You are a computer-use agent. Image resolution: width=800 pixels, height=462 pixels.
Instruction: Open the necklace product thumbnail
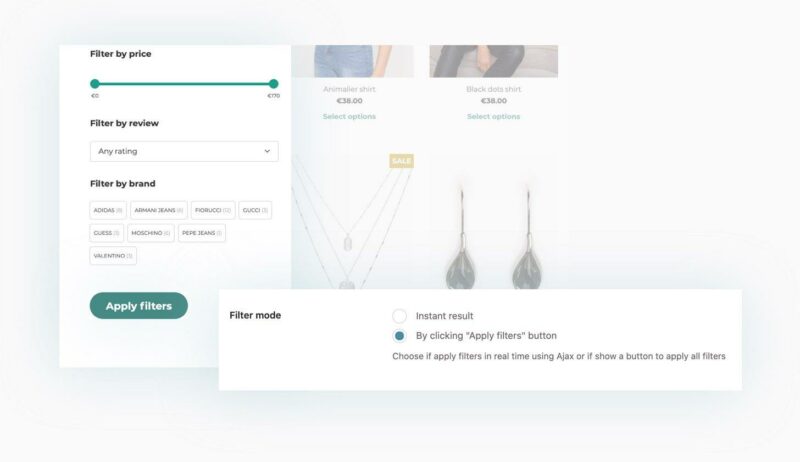click(x=353, y=221)
